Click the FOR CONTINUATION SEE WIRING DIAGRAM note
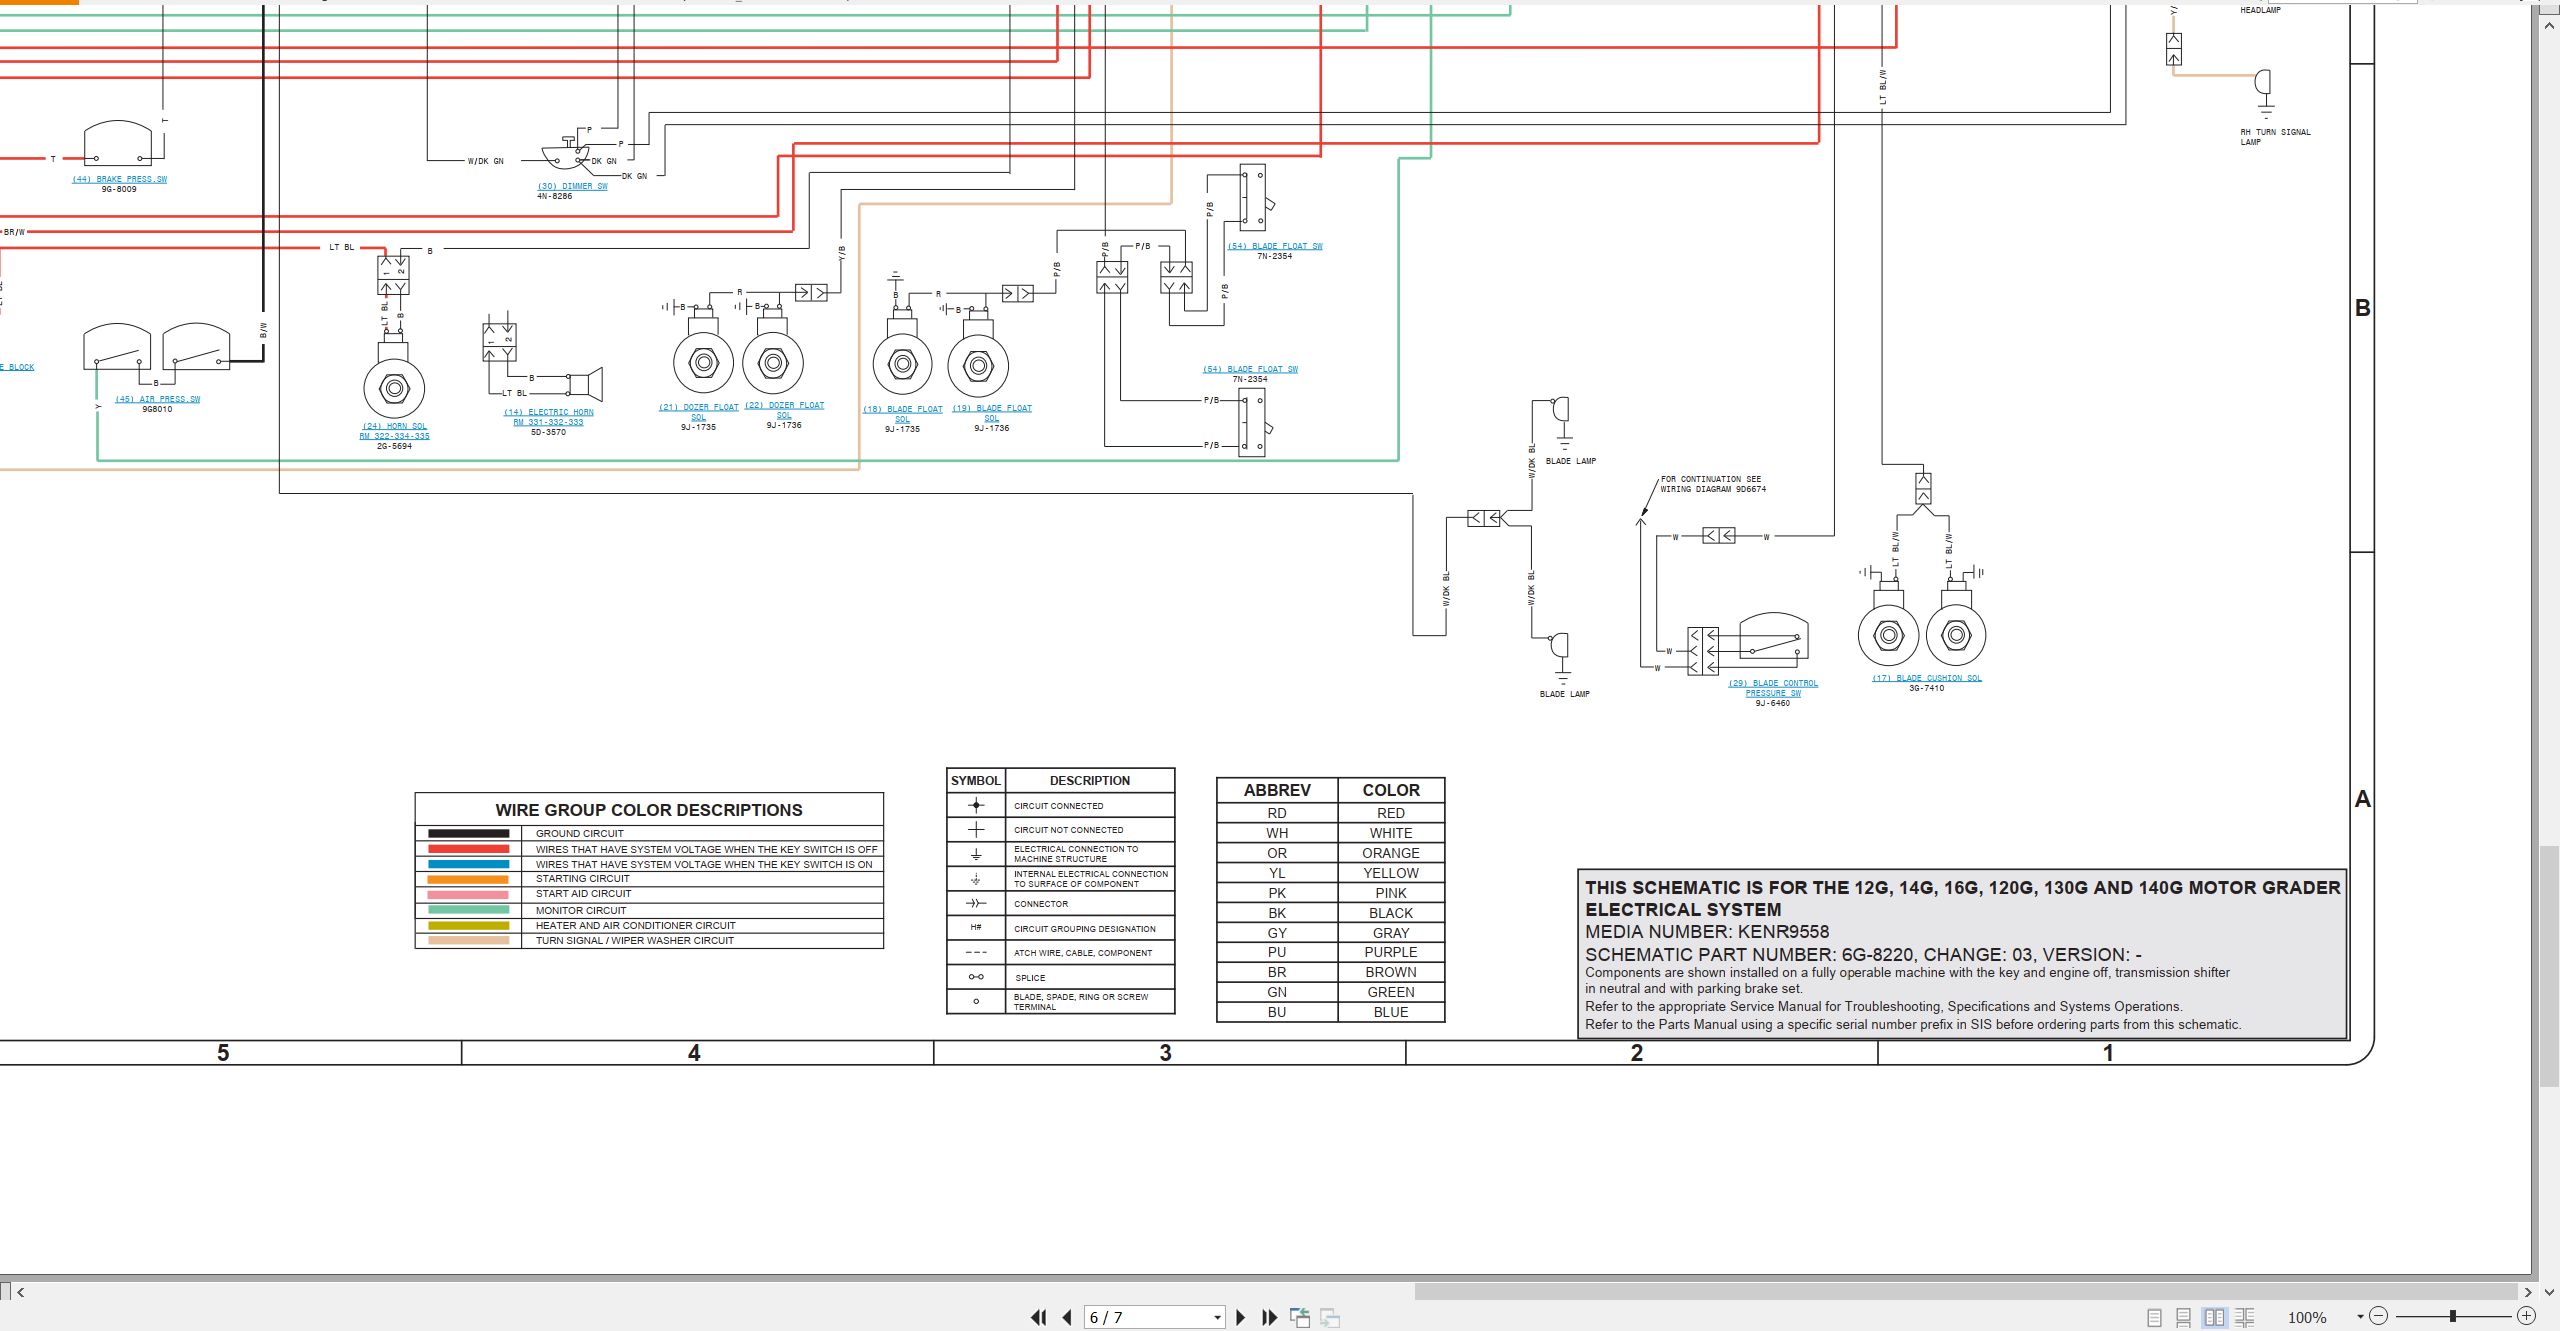The height and width of the screenshot is (1331, 2560). coord(1713,484)
